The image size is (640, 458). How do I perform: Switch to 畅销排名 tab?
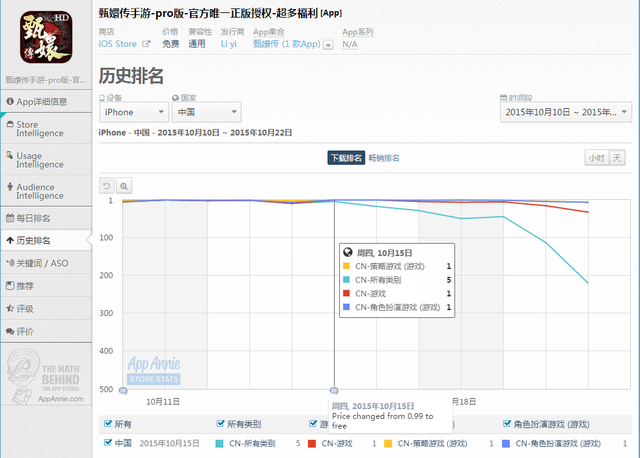tap(384, 158)
